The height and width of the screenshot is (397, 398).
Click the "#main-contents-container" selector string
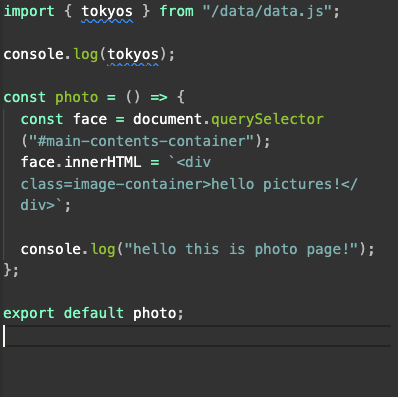(x=142, y=141)
